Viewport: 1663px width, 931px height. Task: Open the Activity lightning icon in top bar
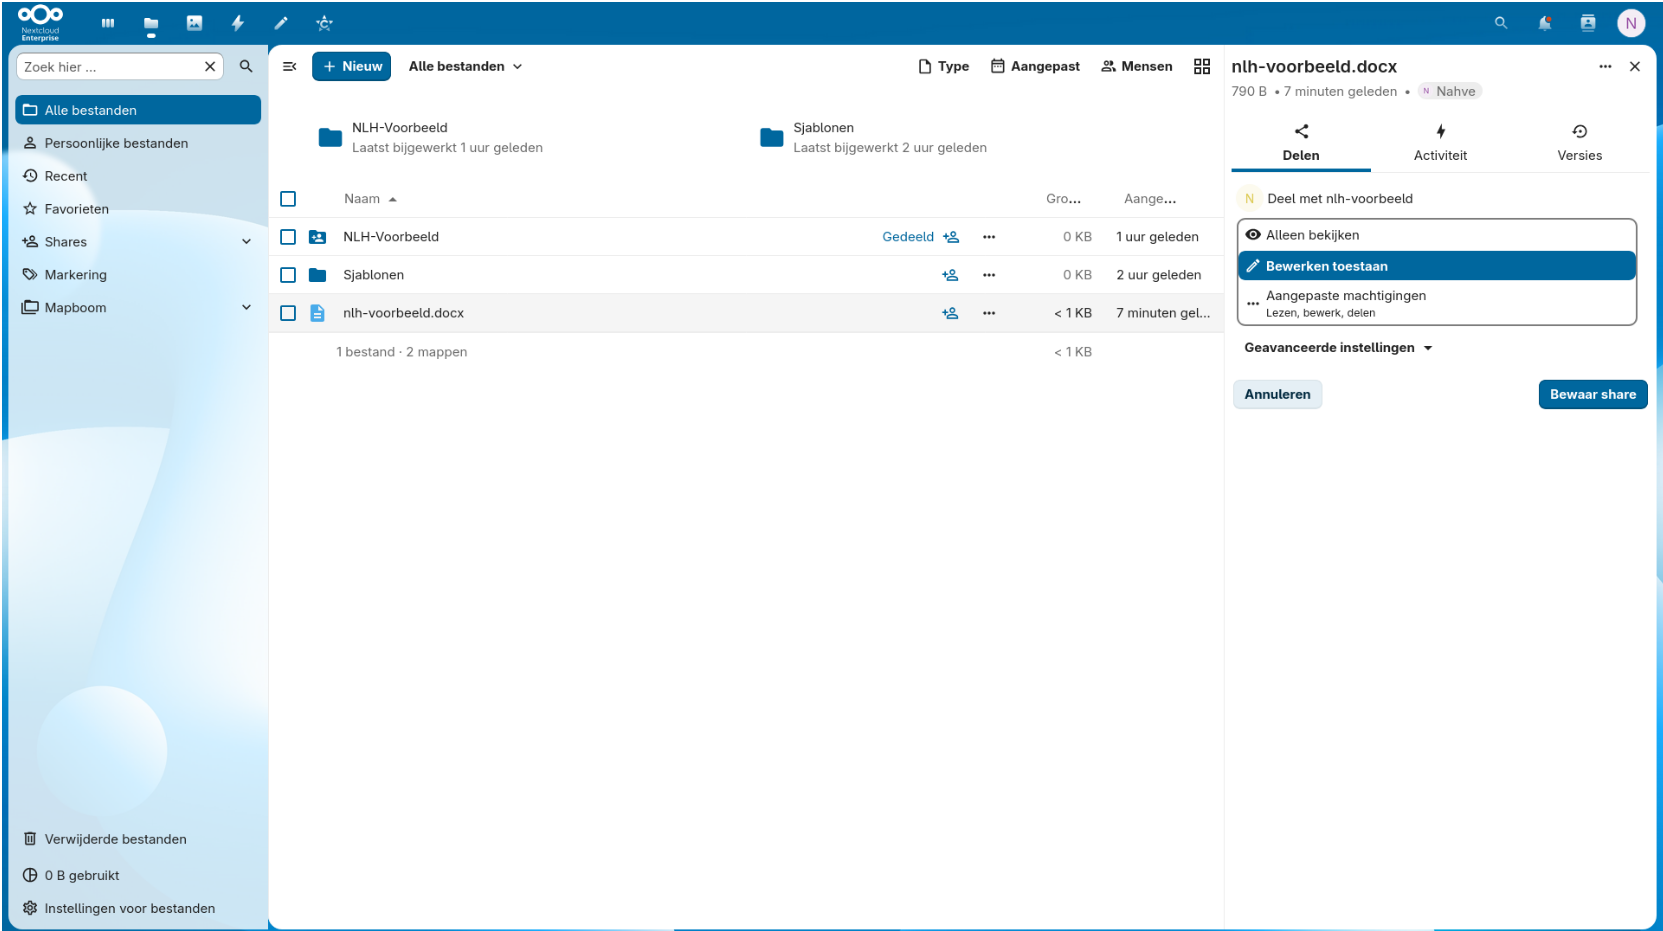238,23
